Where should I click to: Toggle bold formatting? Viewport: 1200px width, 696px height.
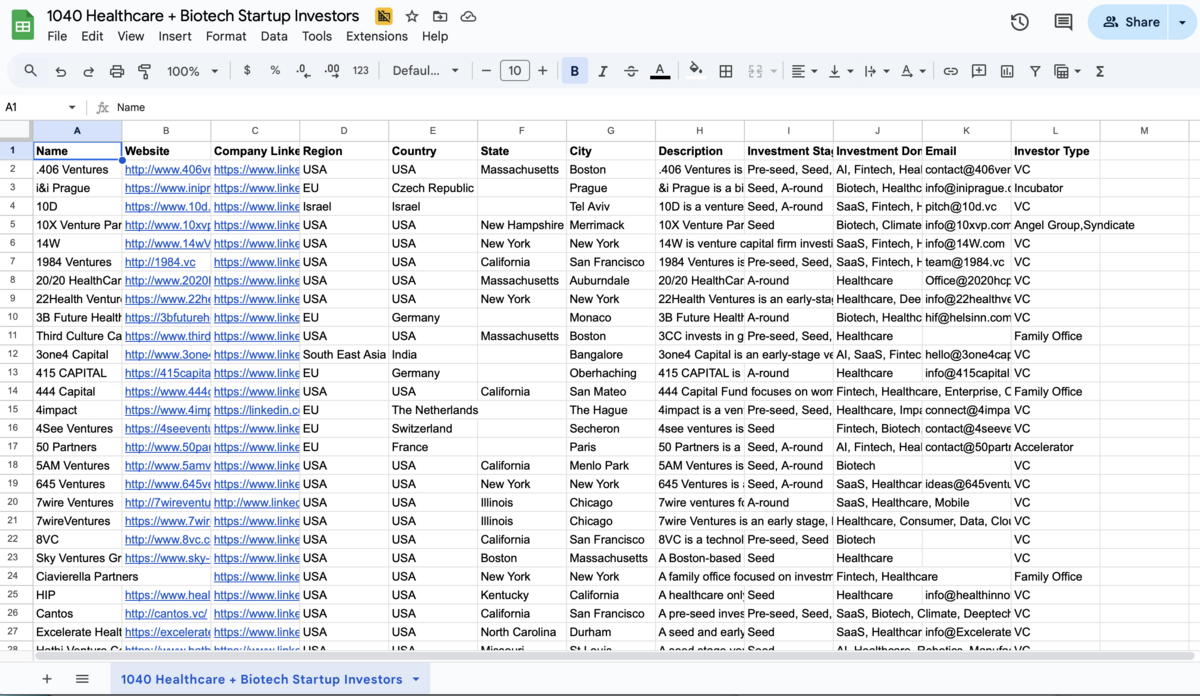pyautogui.click(x=574, y=71)
